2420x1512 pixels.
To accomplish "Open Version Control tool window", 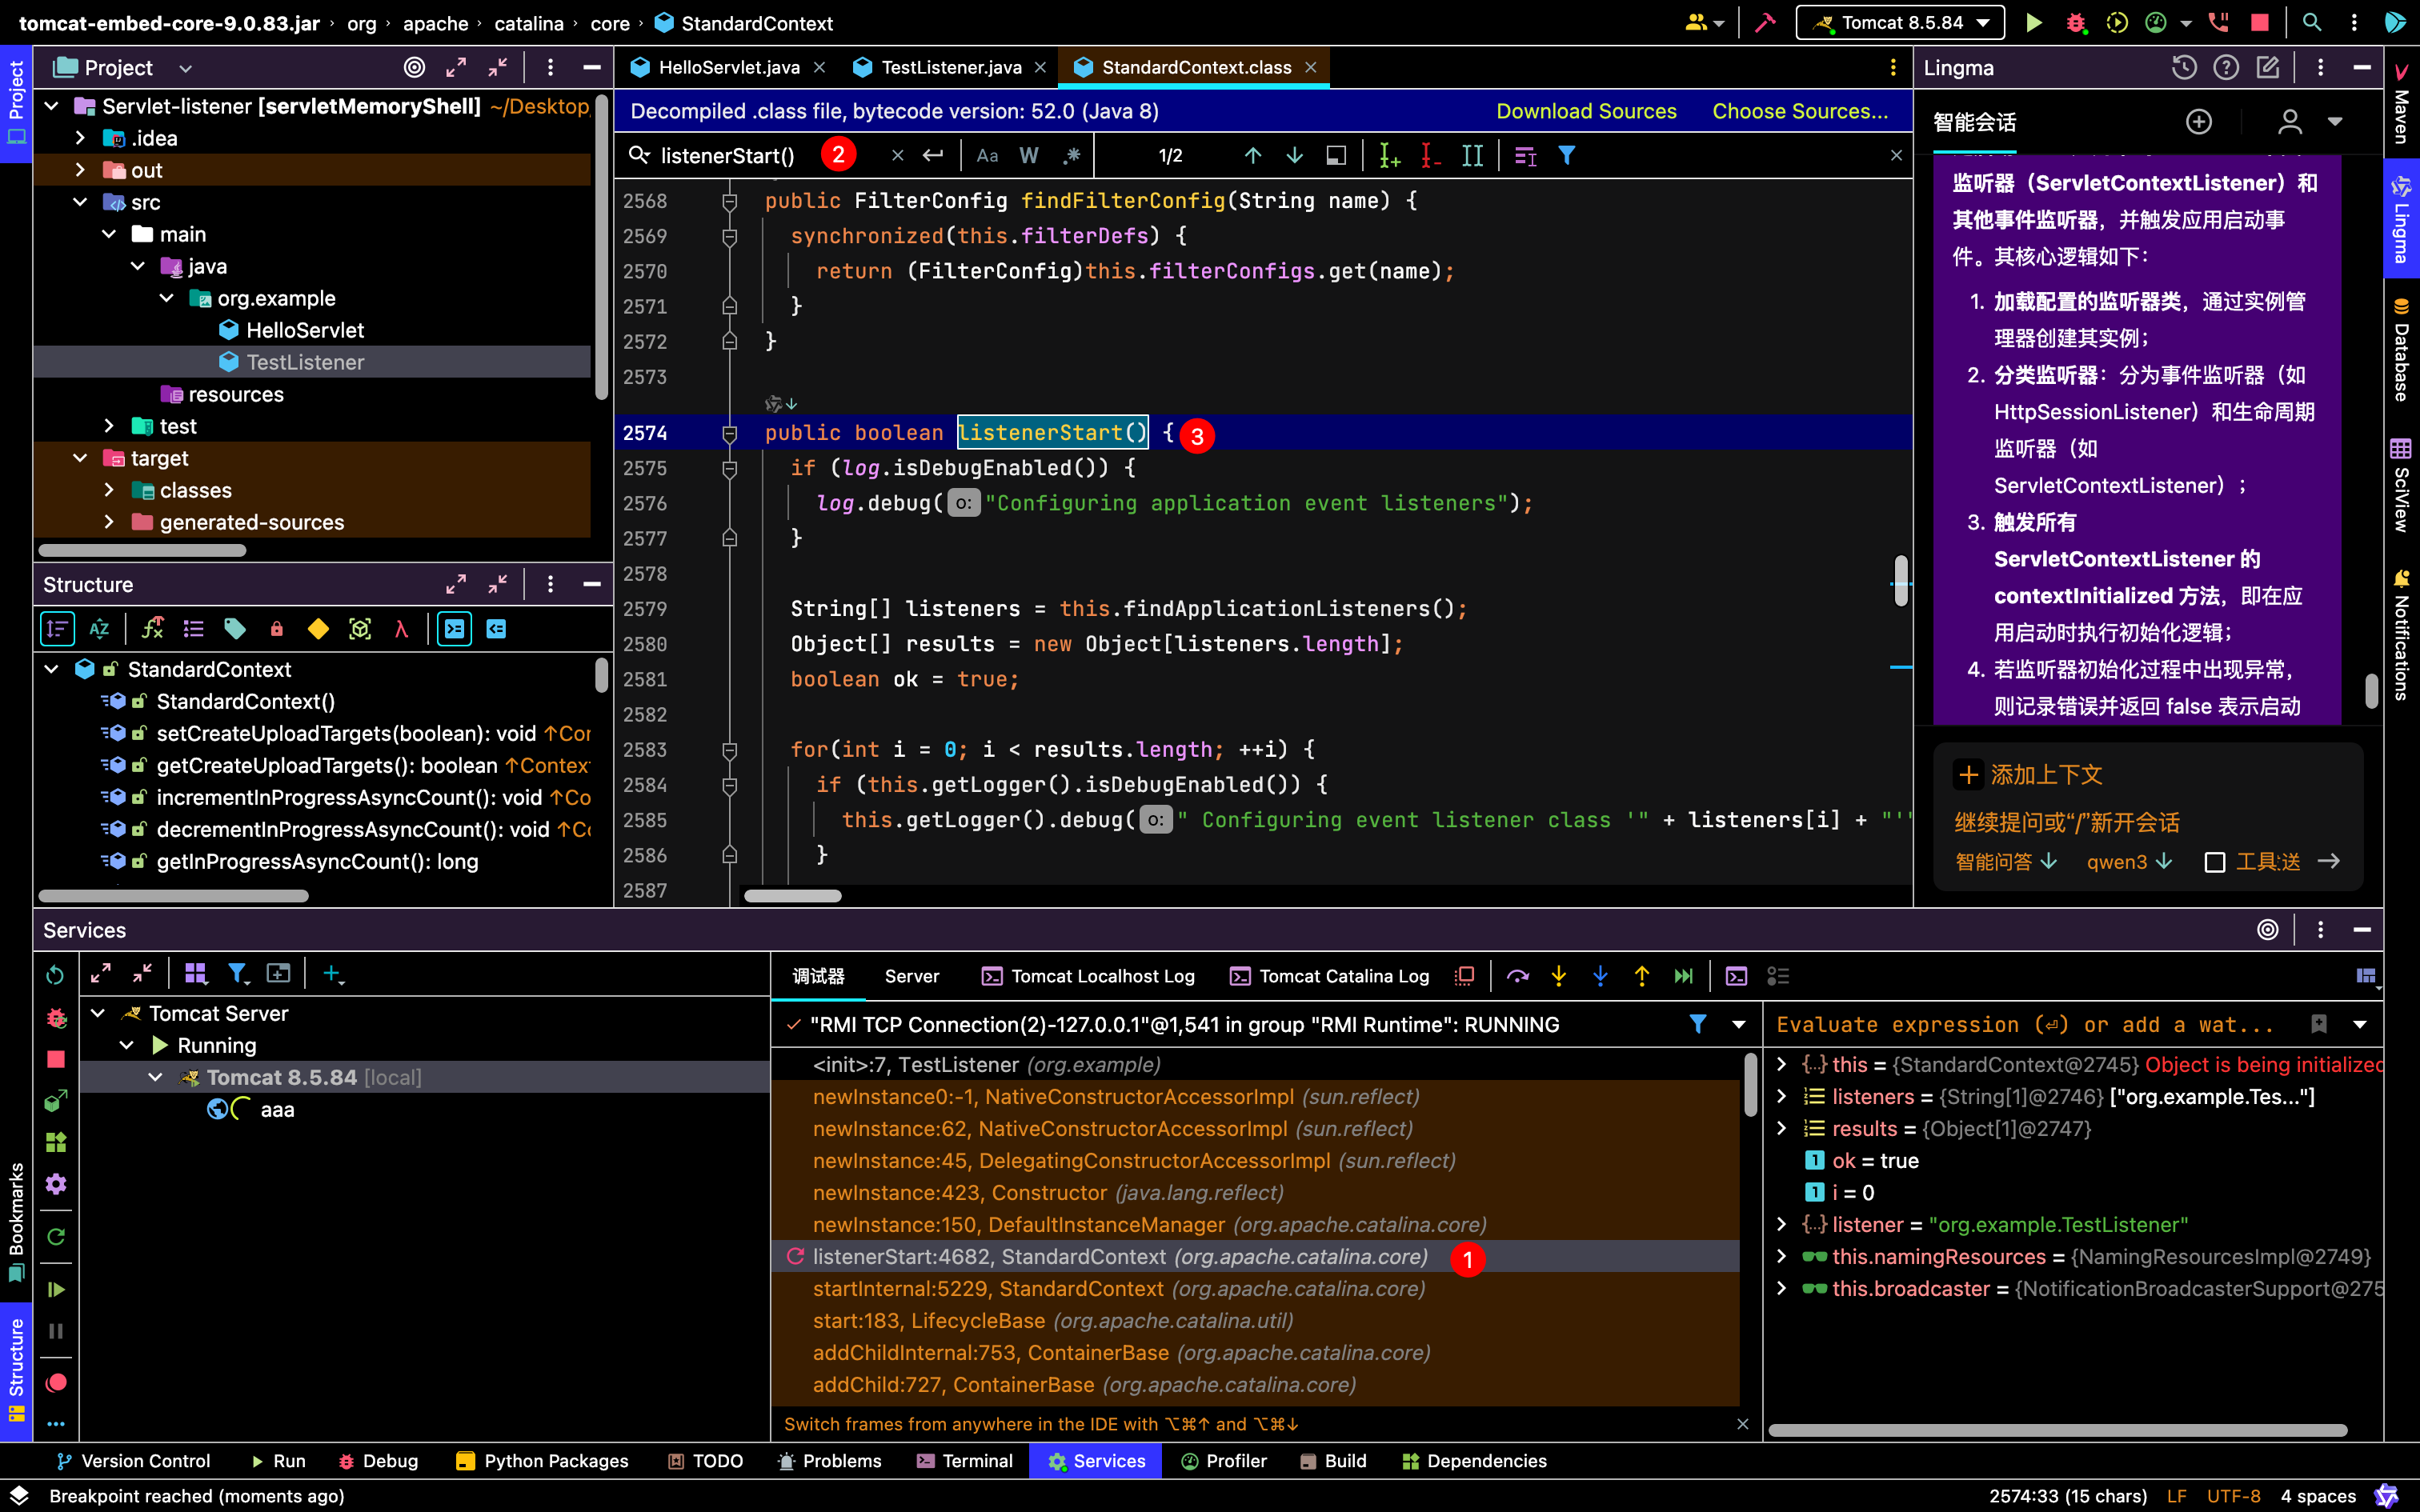I will pos(133,1461).
